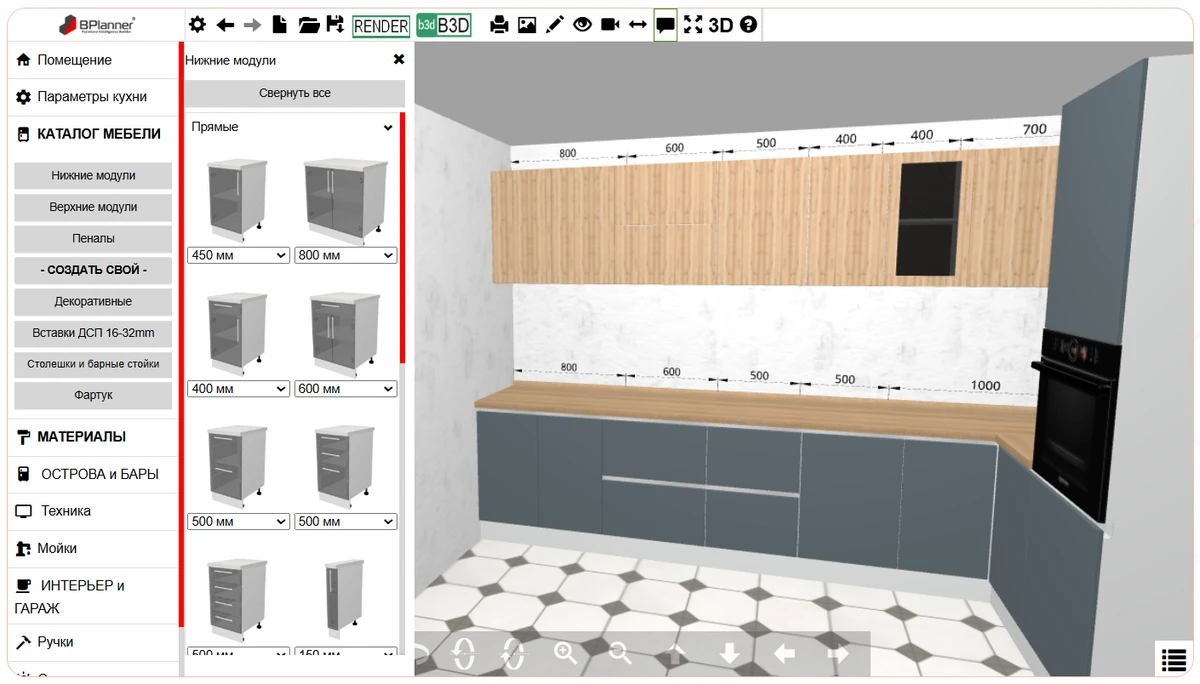The width and height of the screenshot is (1200, 684).
Task: Click the fullscreen expand icon
Action: (x=693, y=25)
